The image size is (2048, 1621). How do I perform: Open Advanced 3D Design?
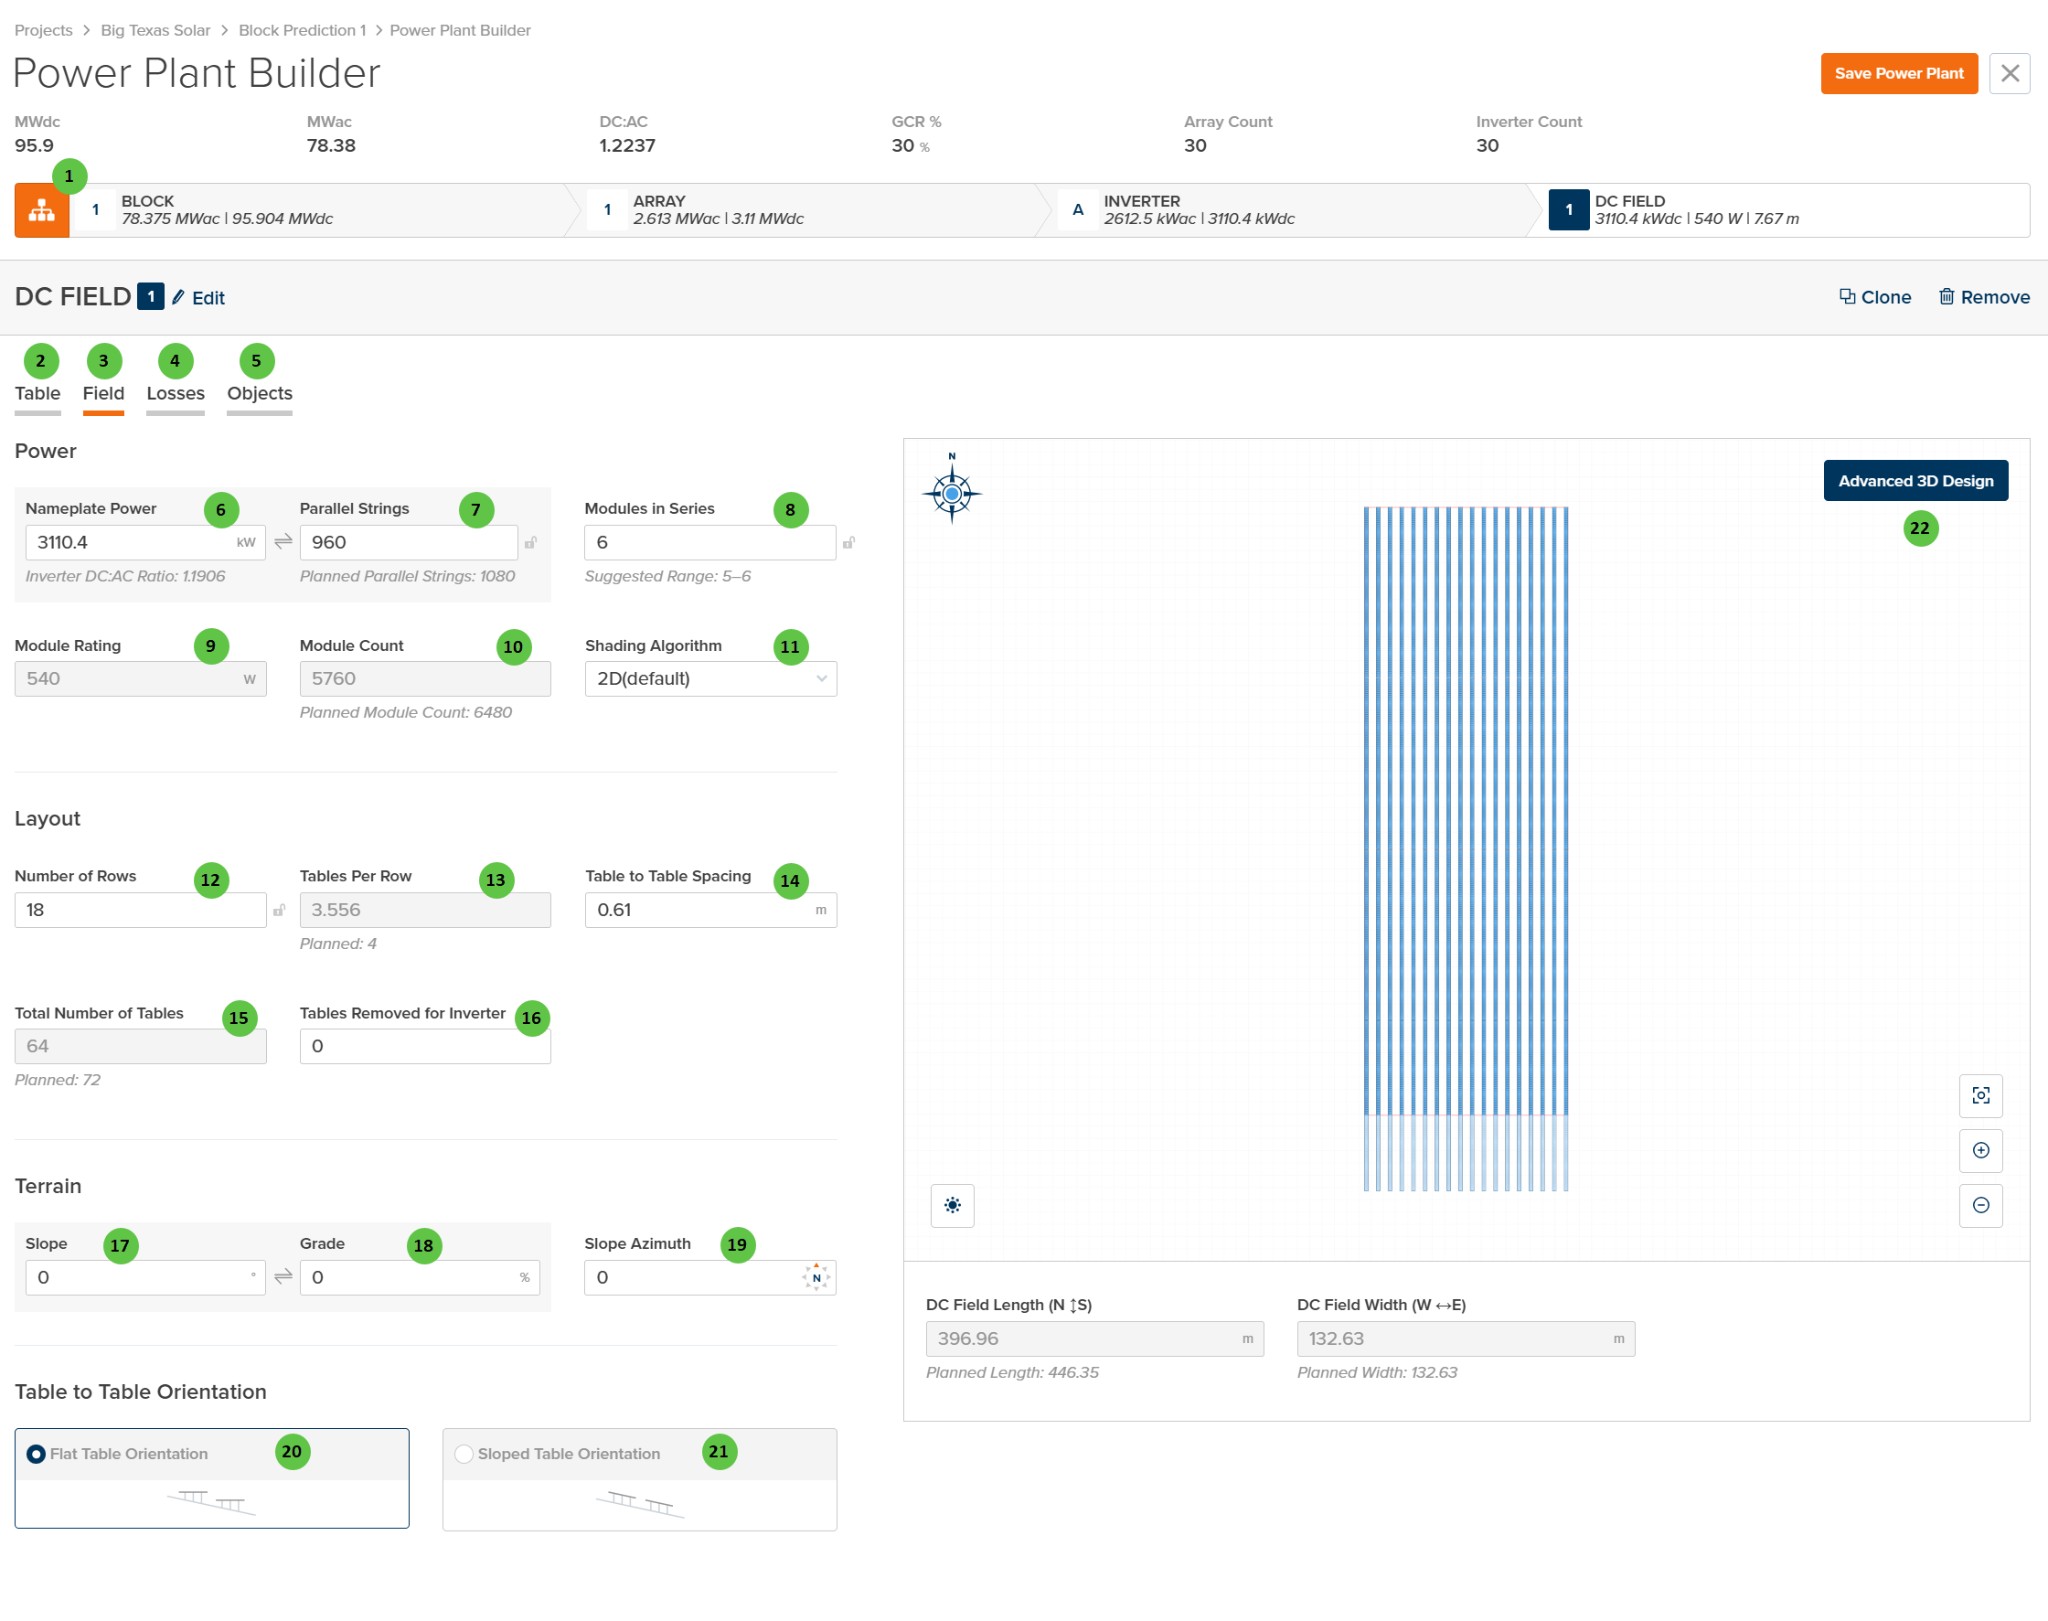point(1915,480)
